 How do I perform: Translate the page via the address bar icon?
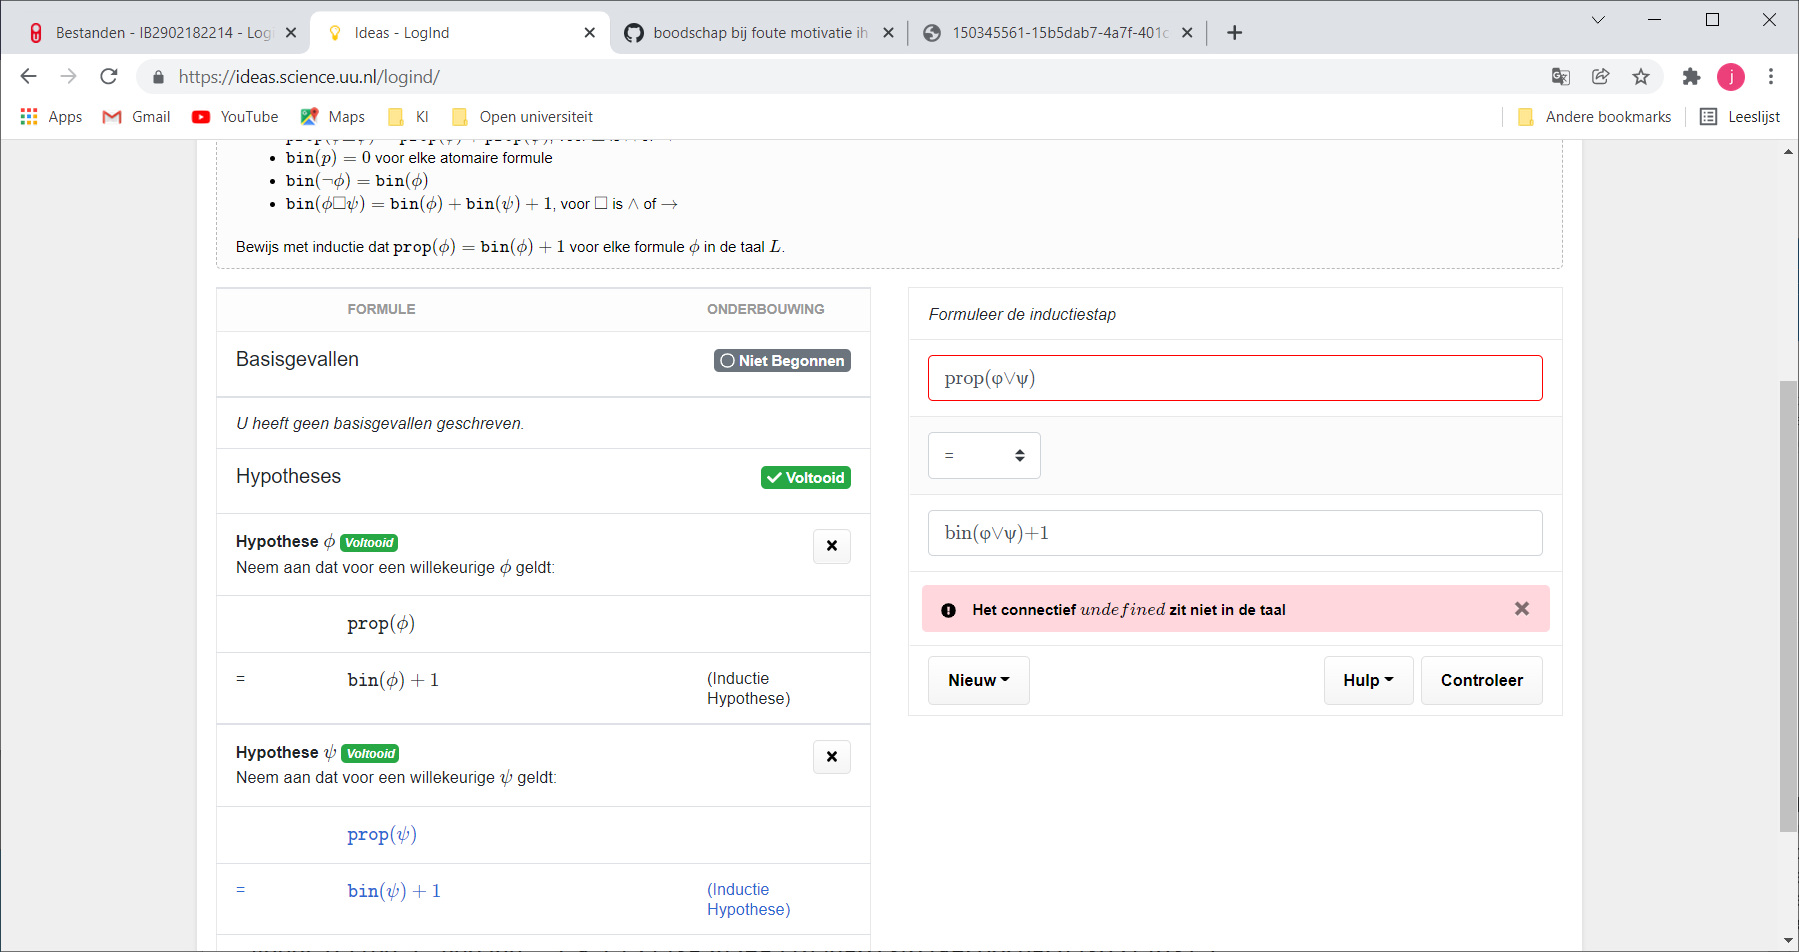pos(1562,76)
